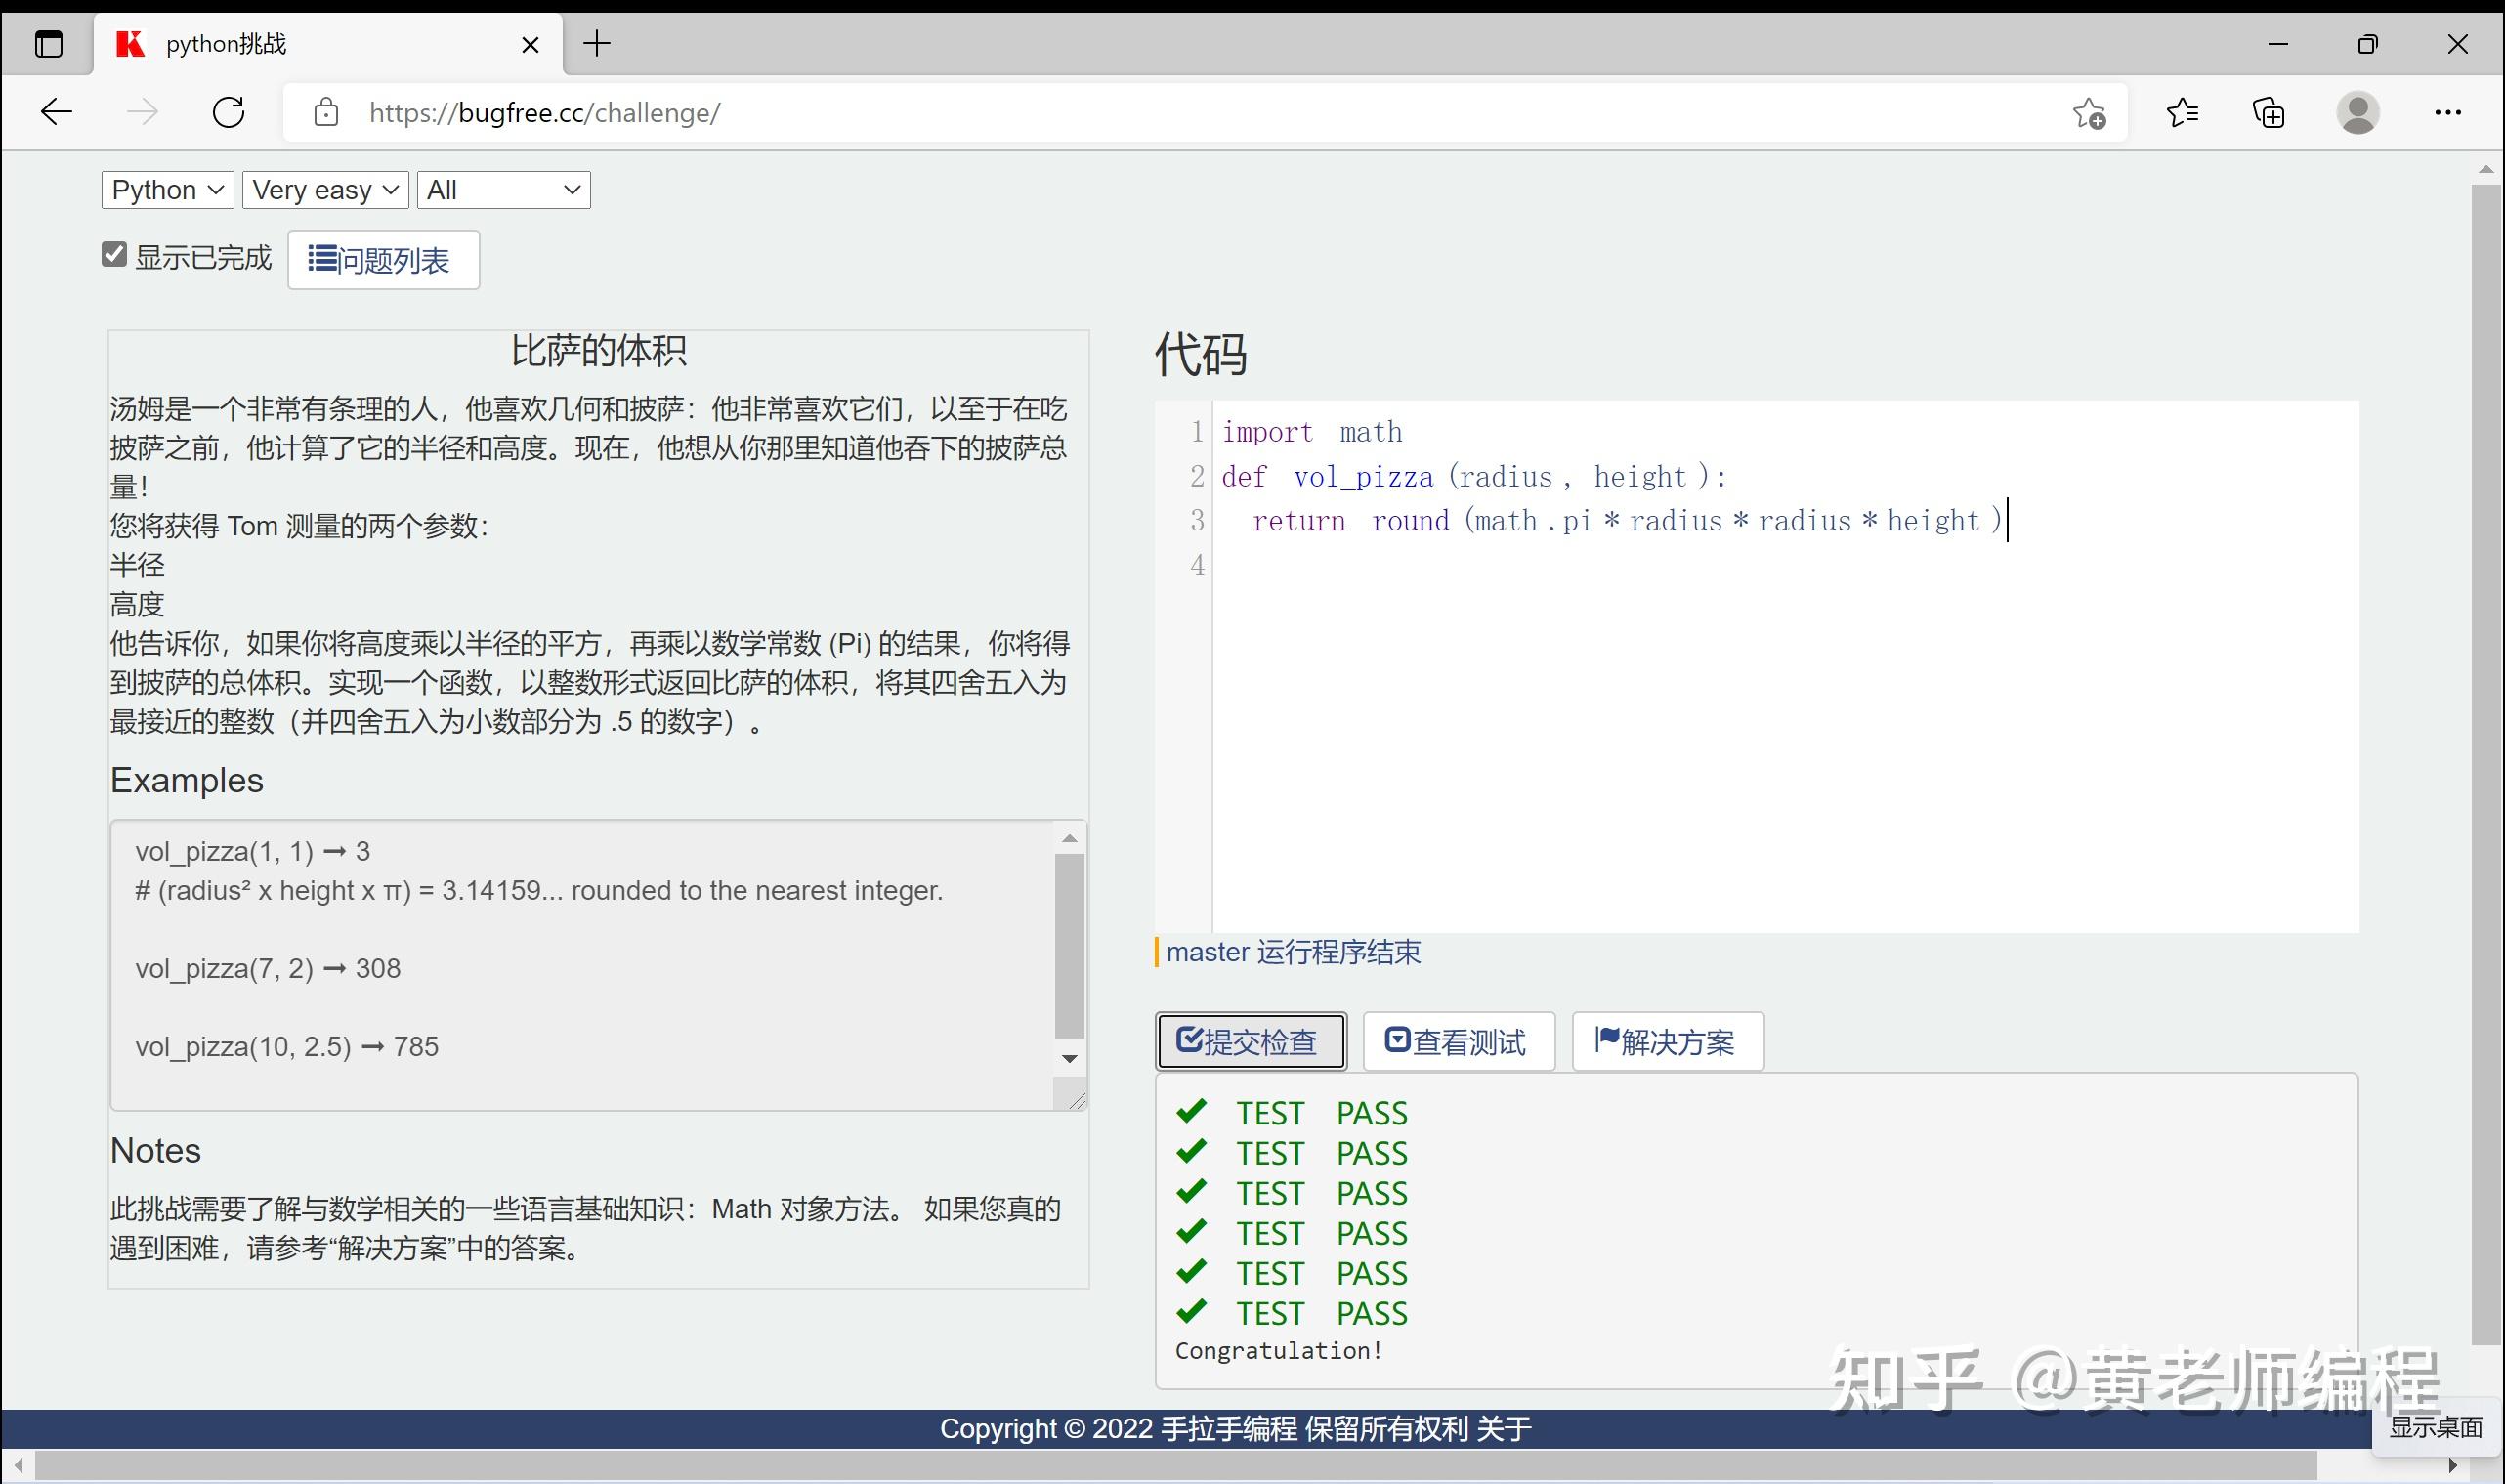
Task: Open the tab actions menu icon
Action: [x=48, y=44]
